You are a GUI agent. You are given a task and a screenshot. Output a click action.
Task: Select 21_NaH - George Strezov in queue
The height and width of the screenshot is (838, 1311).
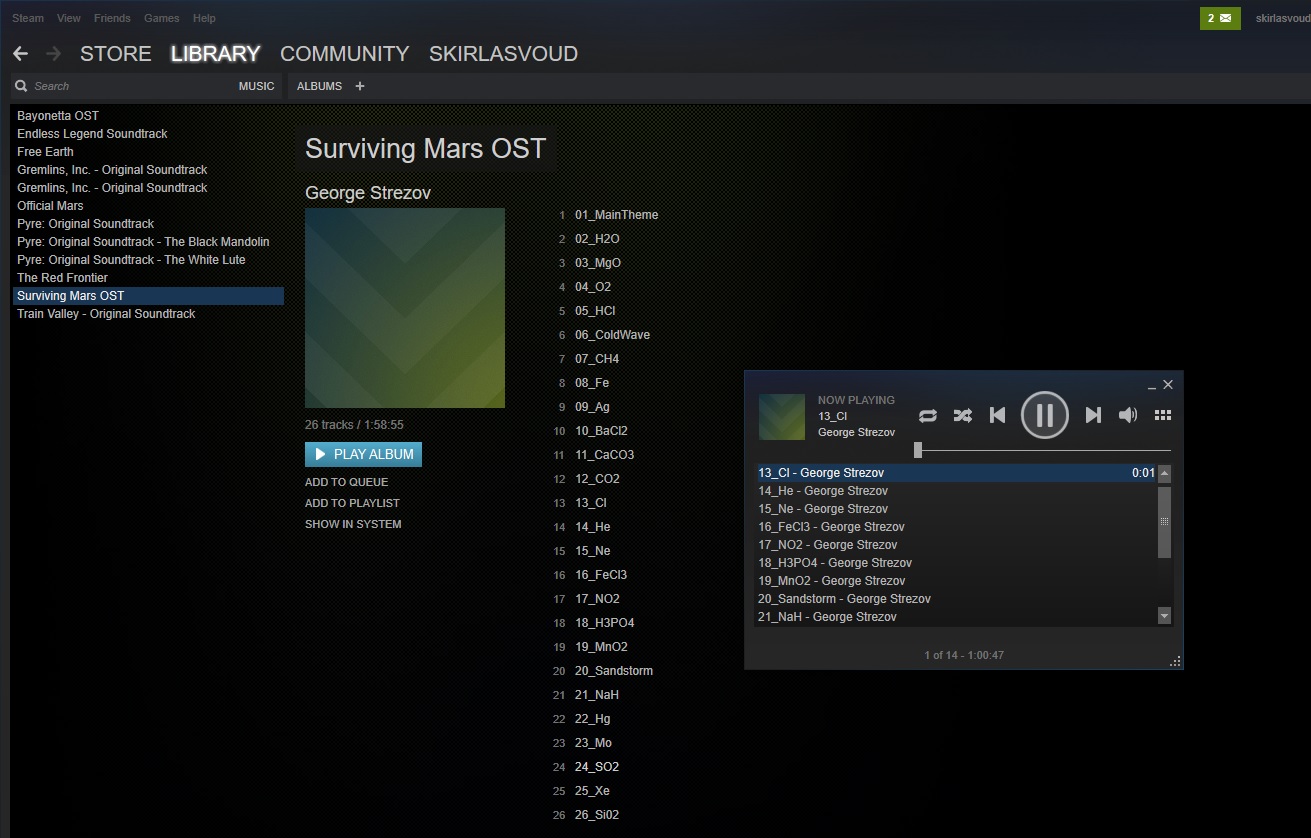click(956, 617)
